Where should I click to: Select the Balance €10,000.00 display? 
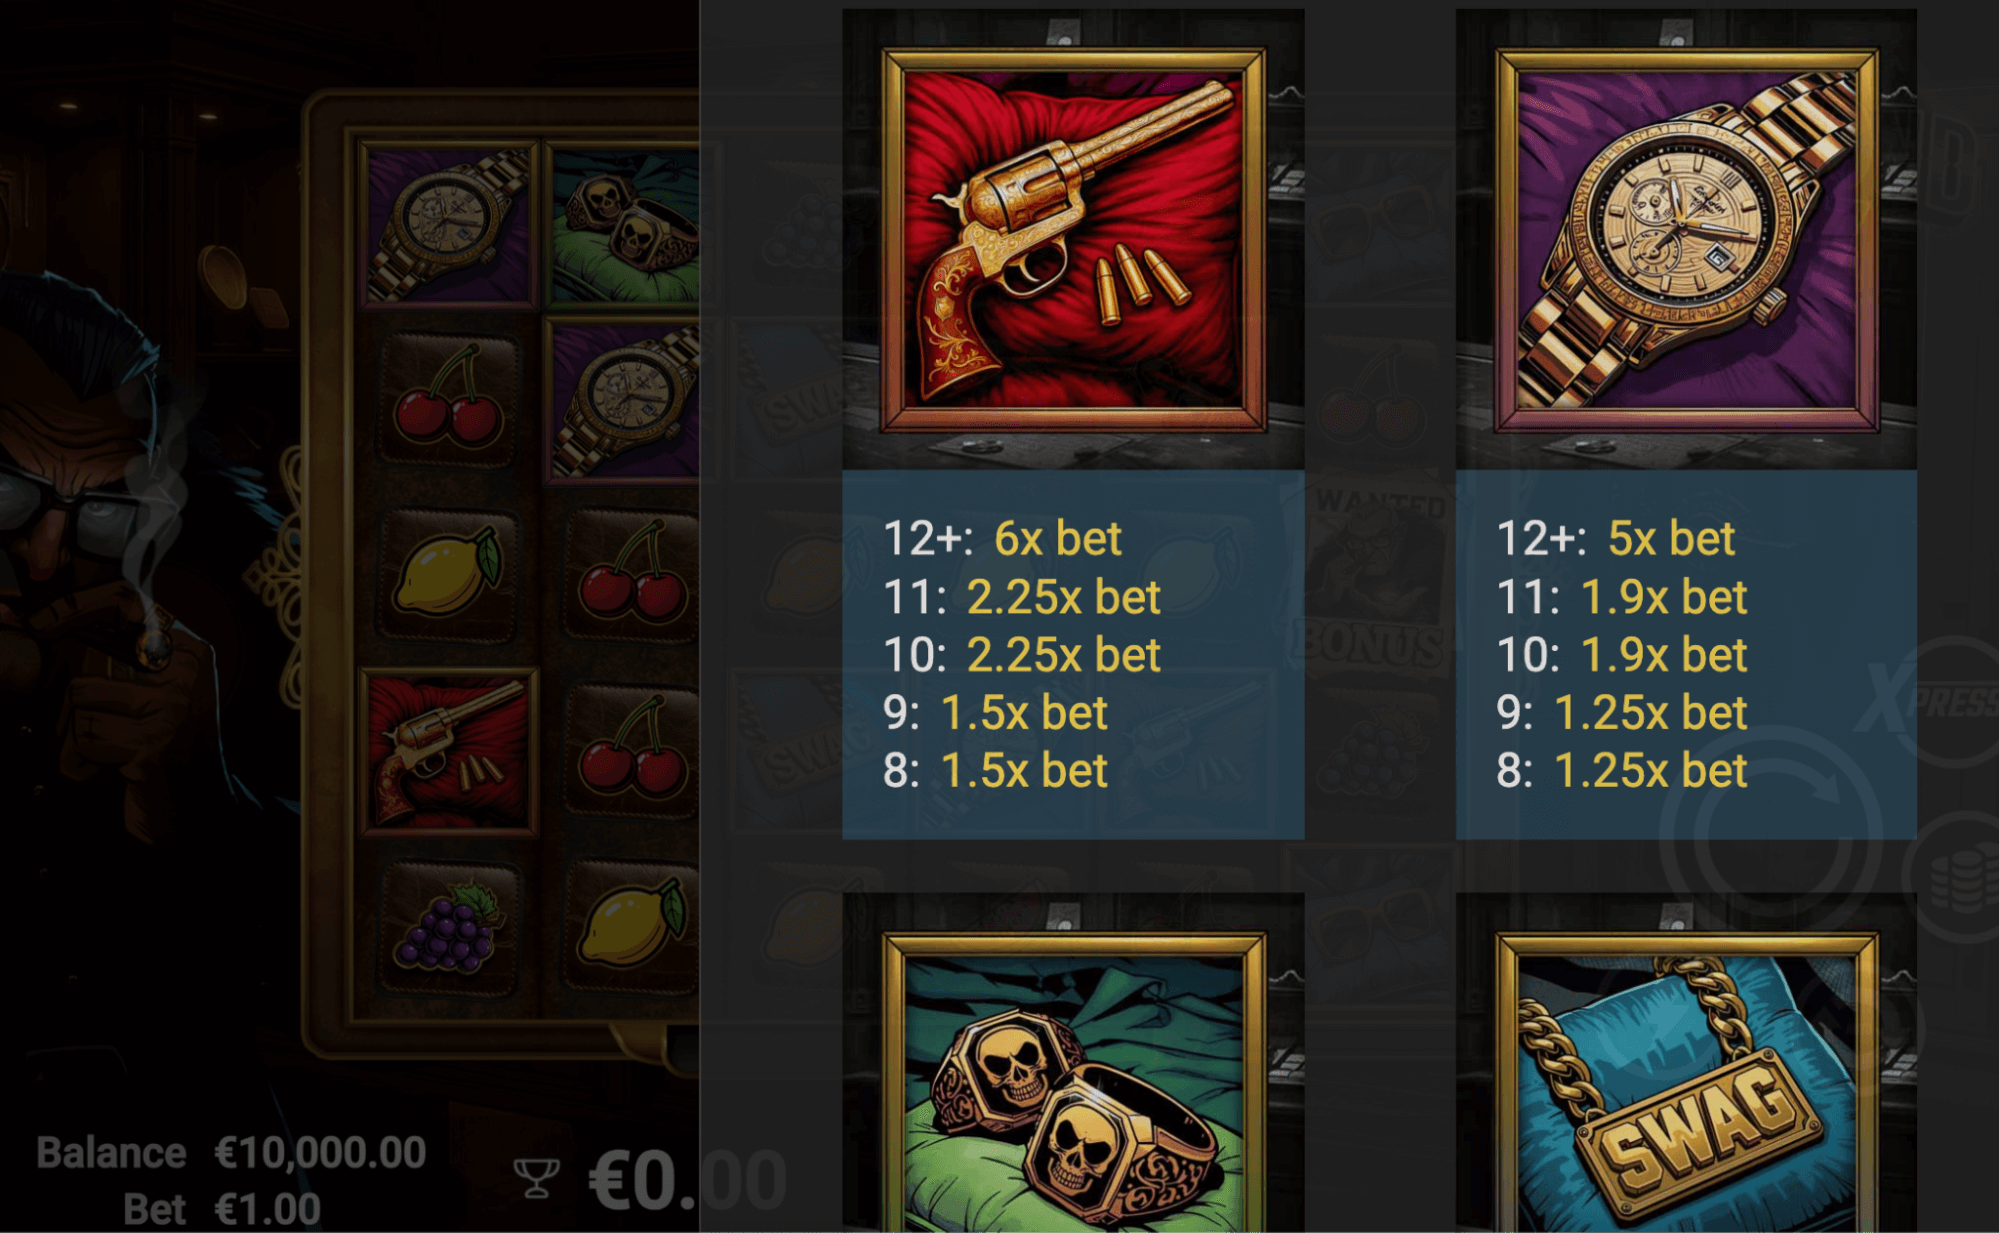point(232,1153)
